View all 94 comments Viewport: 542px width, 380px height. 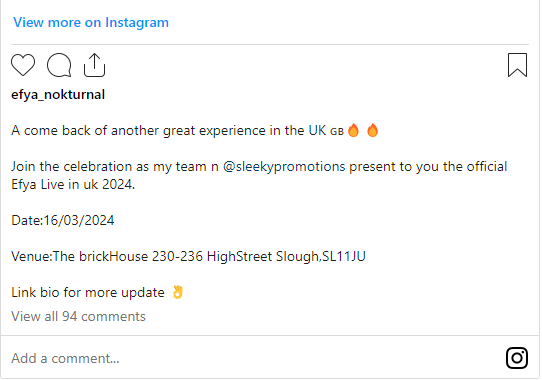pos(78,316)
